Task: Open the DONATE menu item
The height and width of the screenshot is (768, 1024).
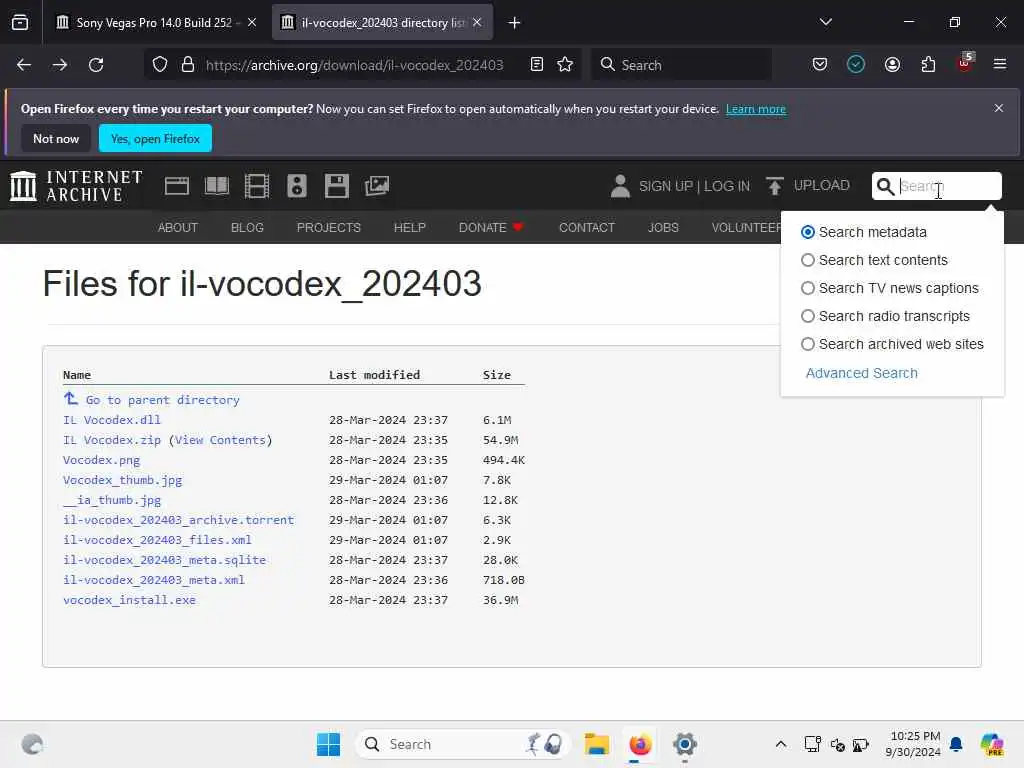Action: [x=490, y=227]
